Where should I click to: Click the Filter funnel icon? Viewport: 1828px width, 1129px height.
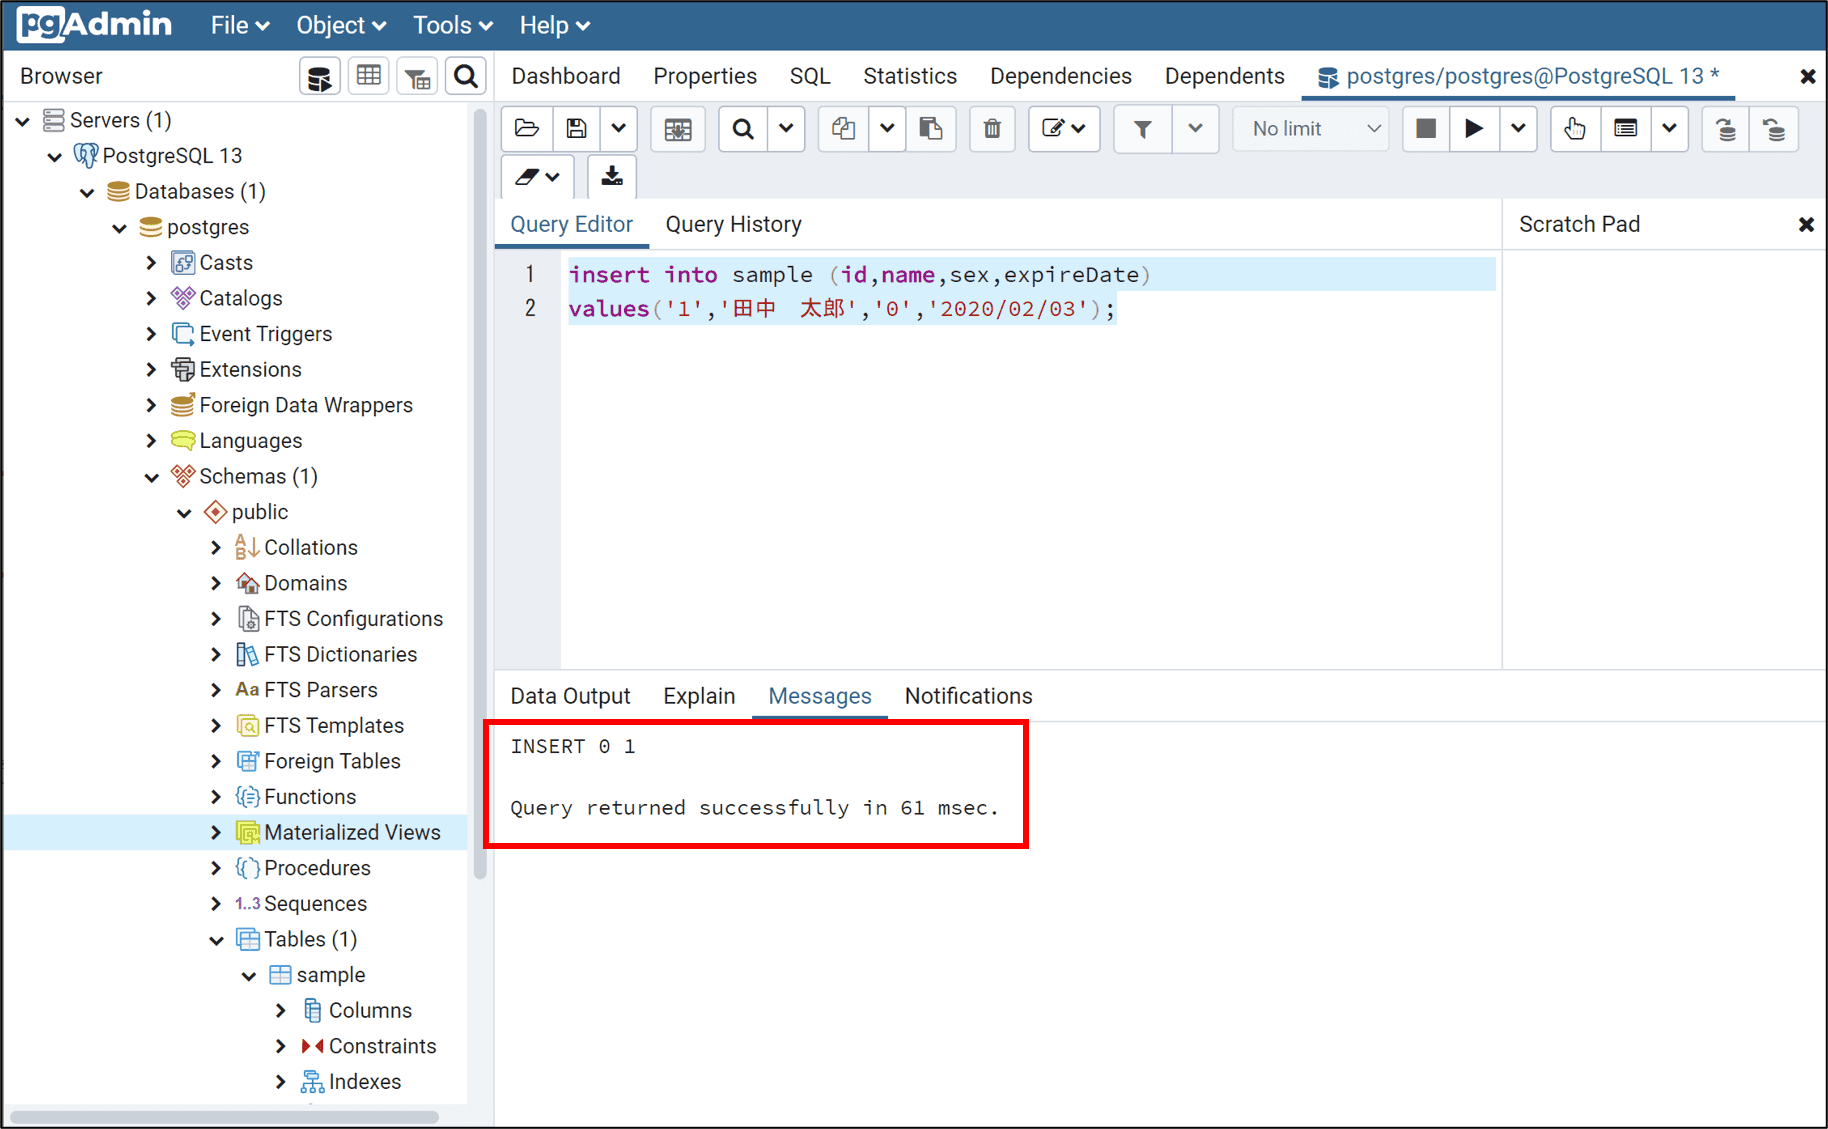1142,129
